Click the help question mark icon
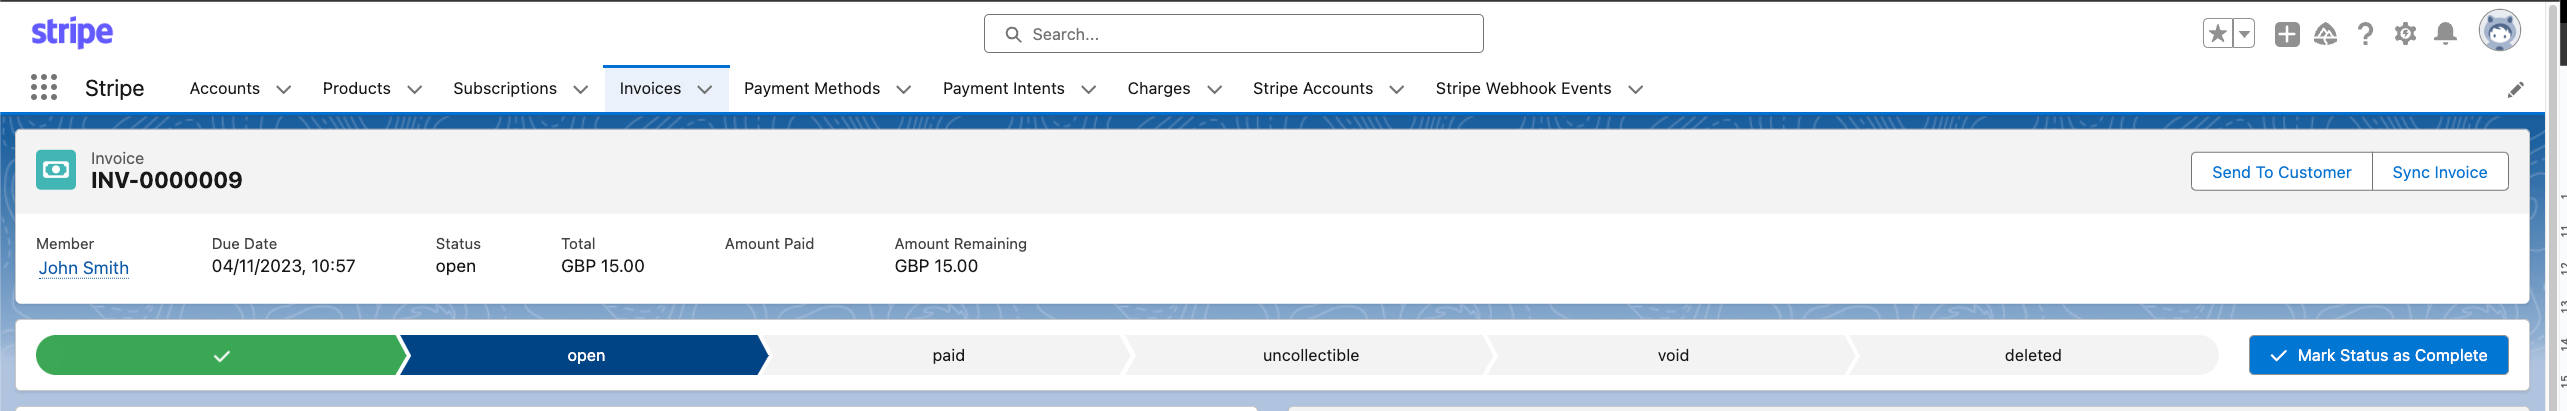2567x411 pixels. pos(2365,34)
